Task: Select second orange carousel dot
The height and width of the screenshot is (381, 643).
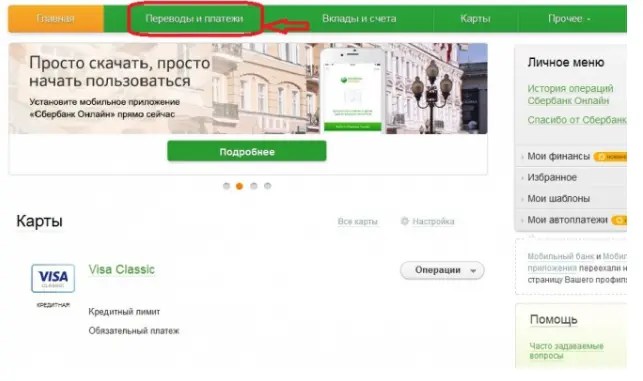Action: pyautogui.click(x=239, y=186)
